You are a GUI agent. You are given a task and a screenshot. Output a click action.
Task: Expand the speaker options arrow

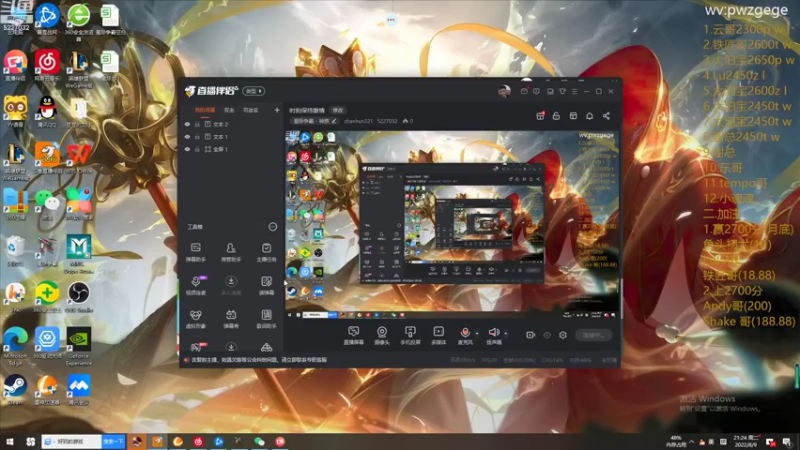tap(506, 333)
